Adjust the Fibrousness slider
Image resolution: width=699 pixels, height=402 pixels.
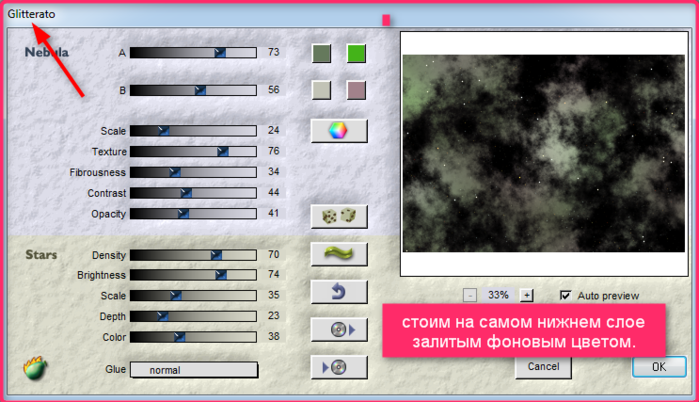click(193, 172)
